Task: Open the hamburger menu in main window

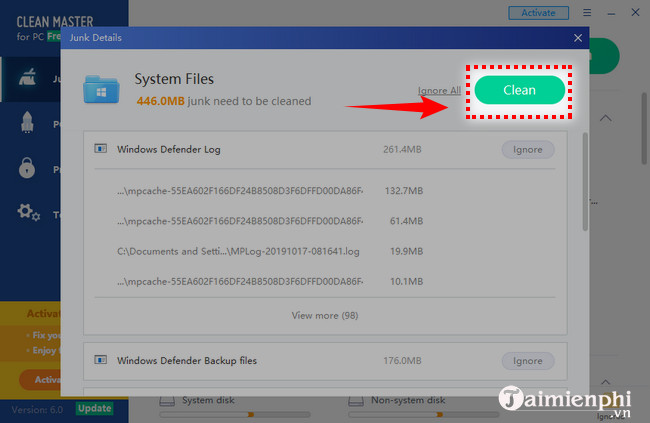Action: coord(587,13)
